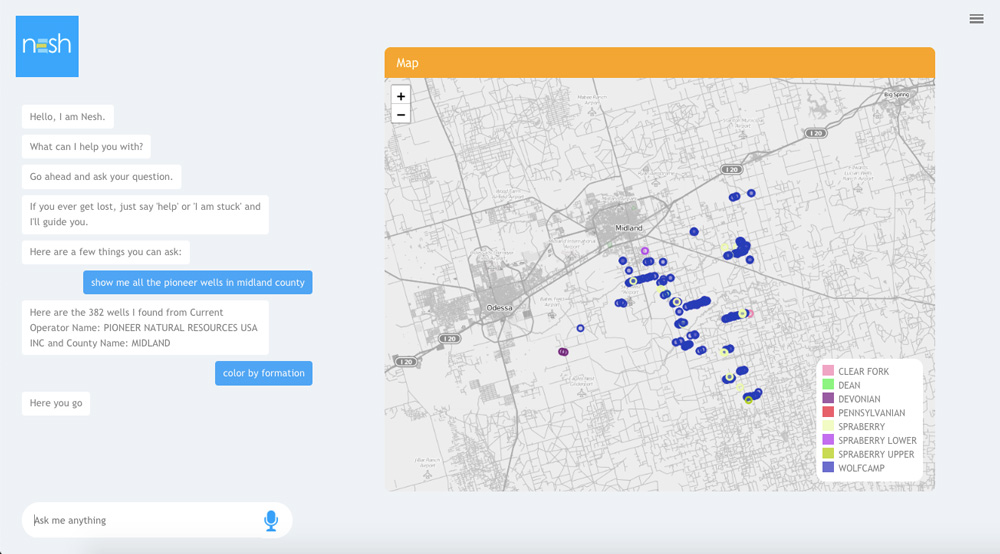The width and height of the screenshot is (1000, 554).
Task: Select the WOLFCAMP blue legend swatch
Action: [x=828, y=467]
